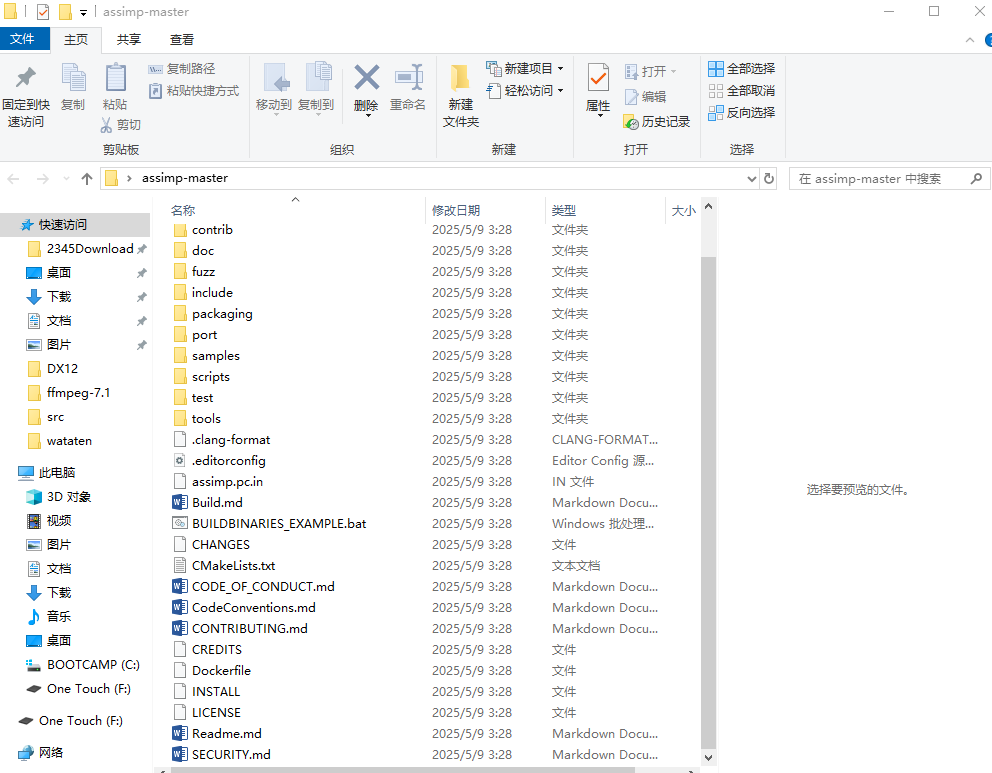Click the Up one level arrow

[x=87, y=179]
